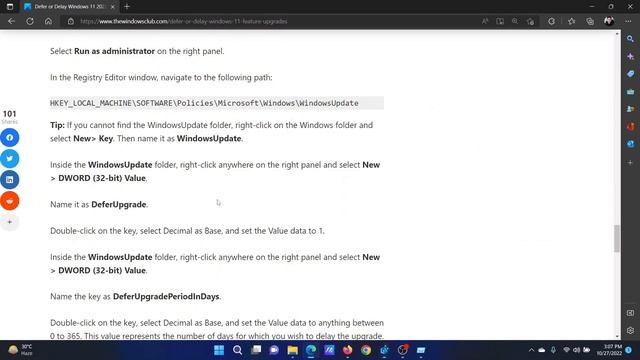Viewport: 640px width, 360px height.
Task: Open File Explorer from taskbar
Action: [x=293, y=350]
